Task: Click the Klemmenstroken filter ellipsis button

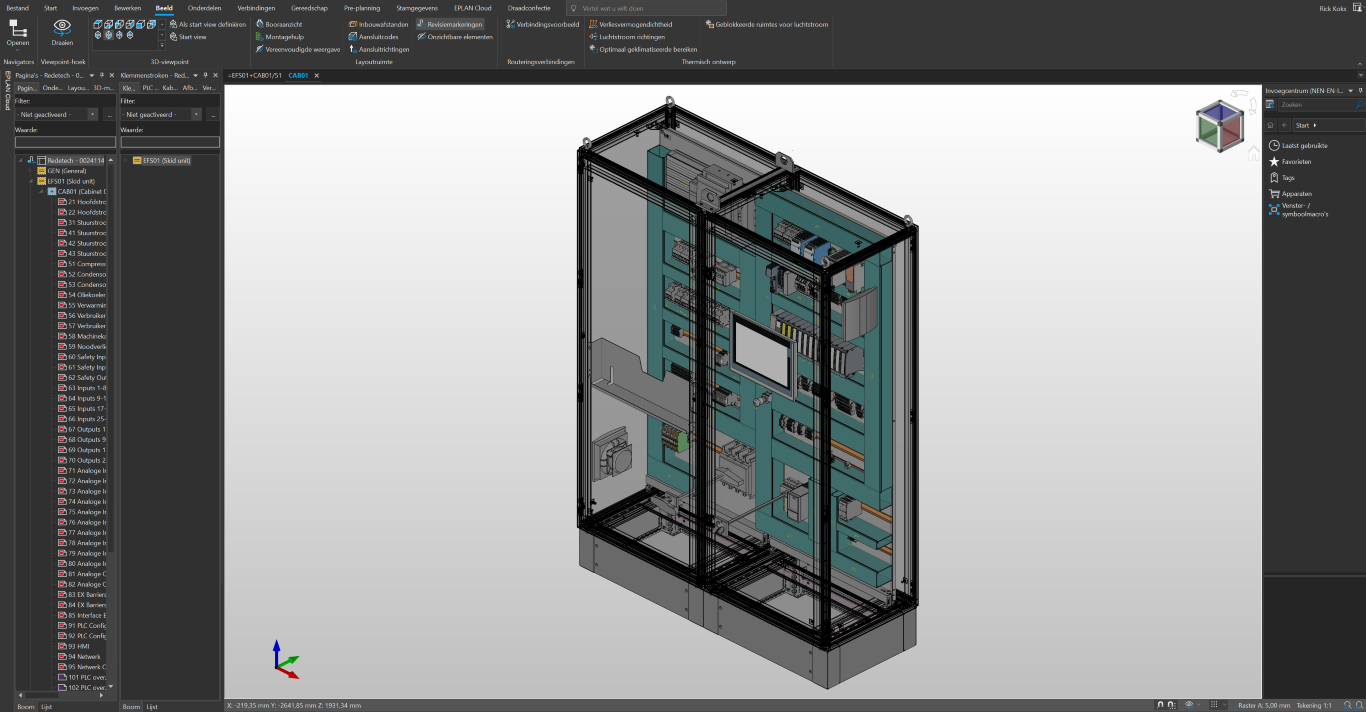Action: pos(214,115)
